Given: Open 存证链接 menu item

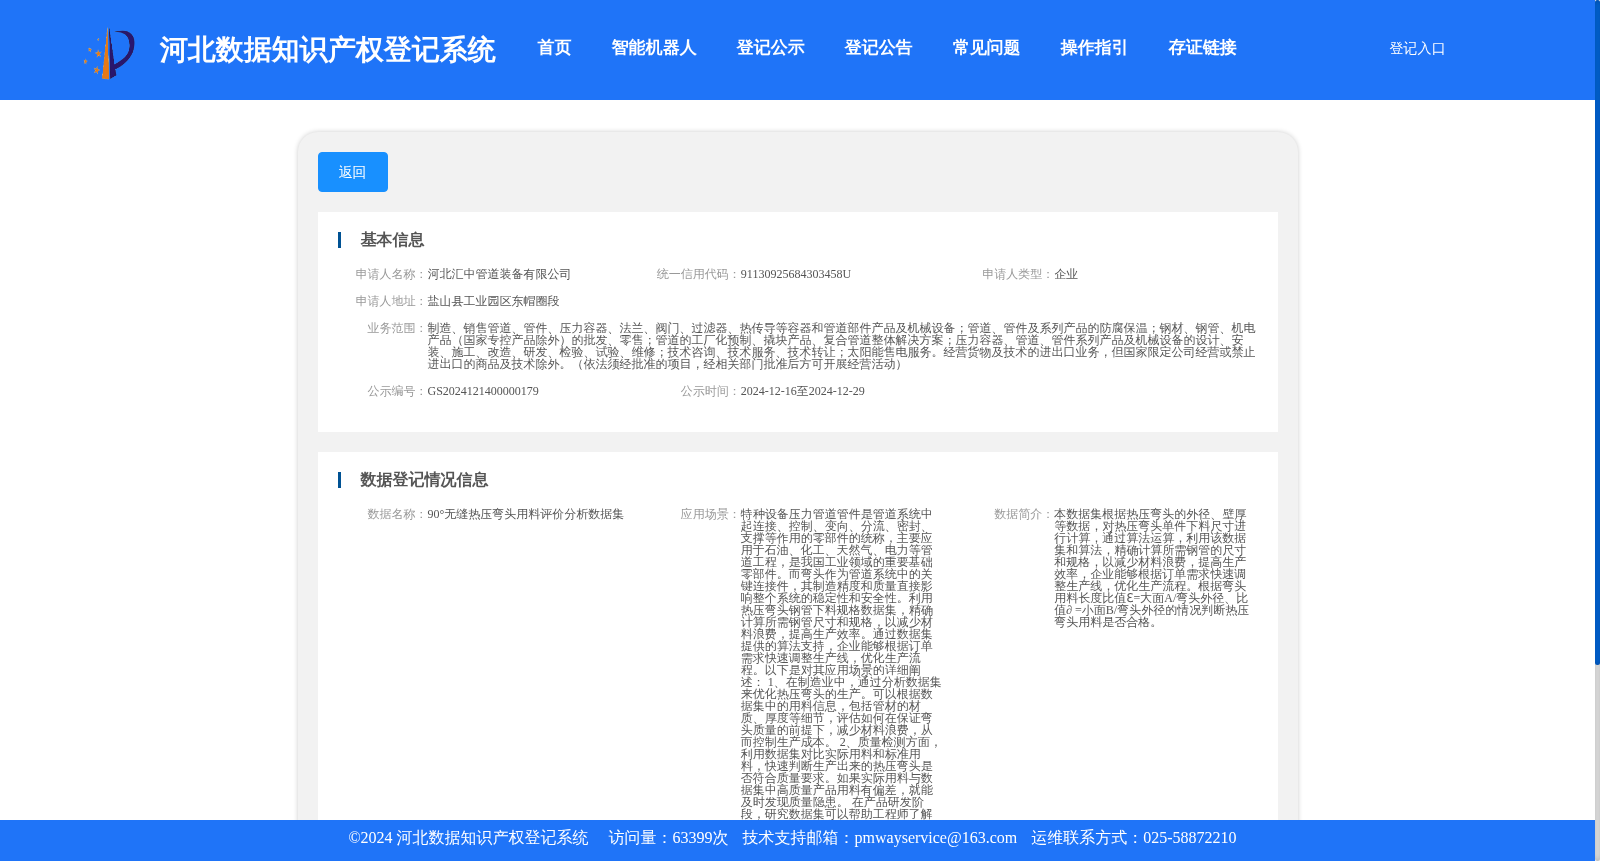Looking at the screenshot, I should (x=1202, y=48).
